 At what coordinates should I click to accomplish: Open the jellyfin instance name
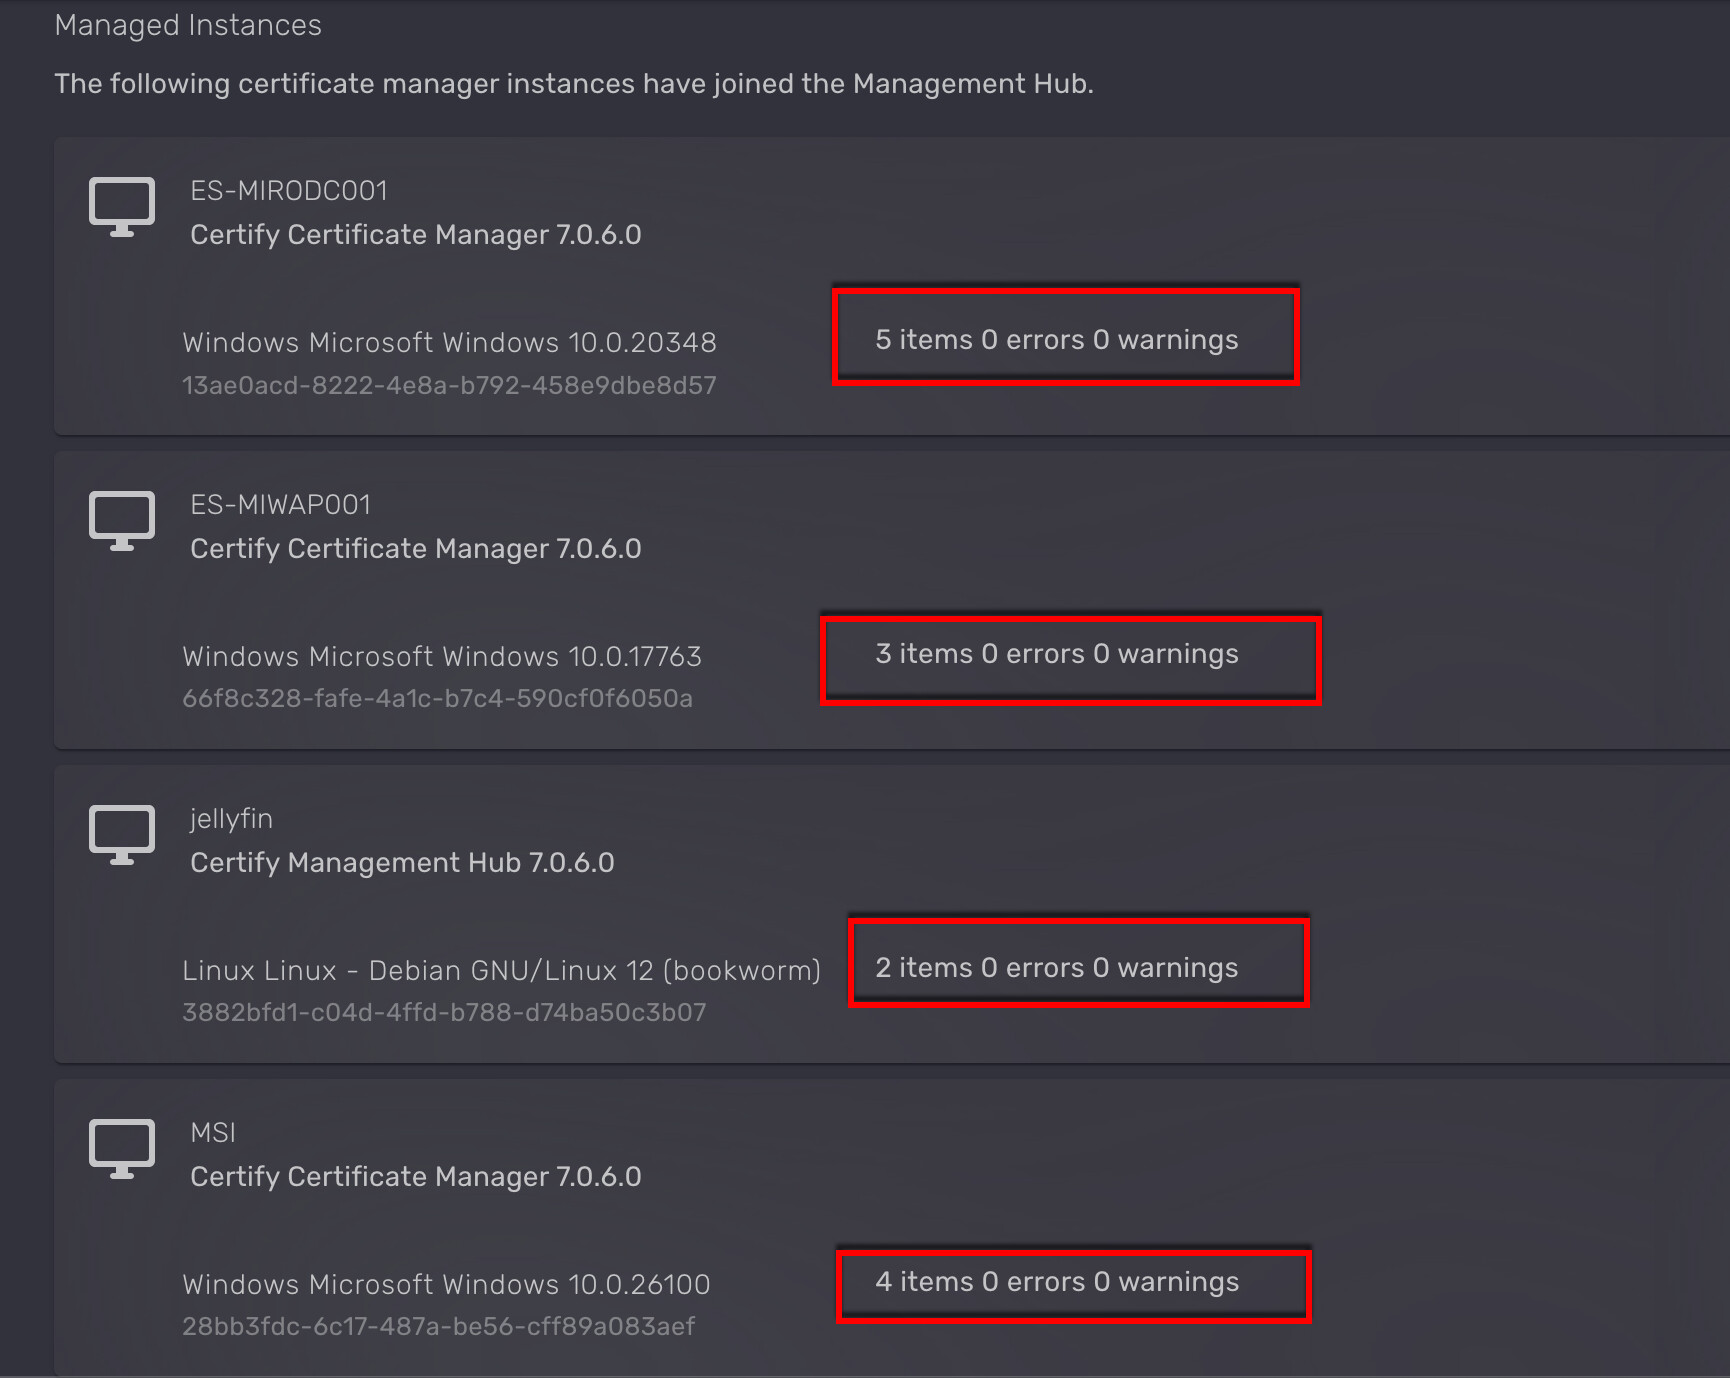(x=231, y=819)
